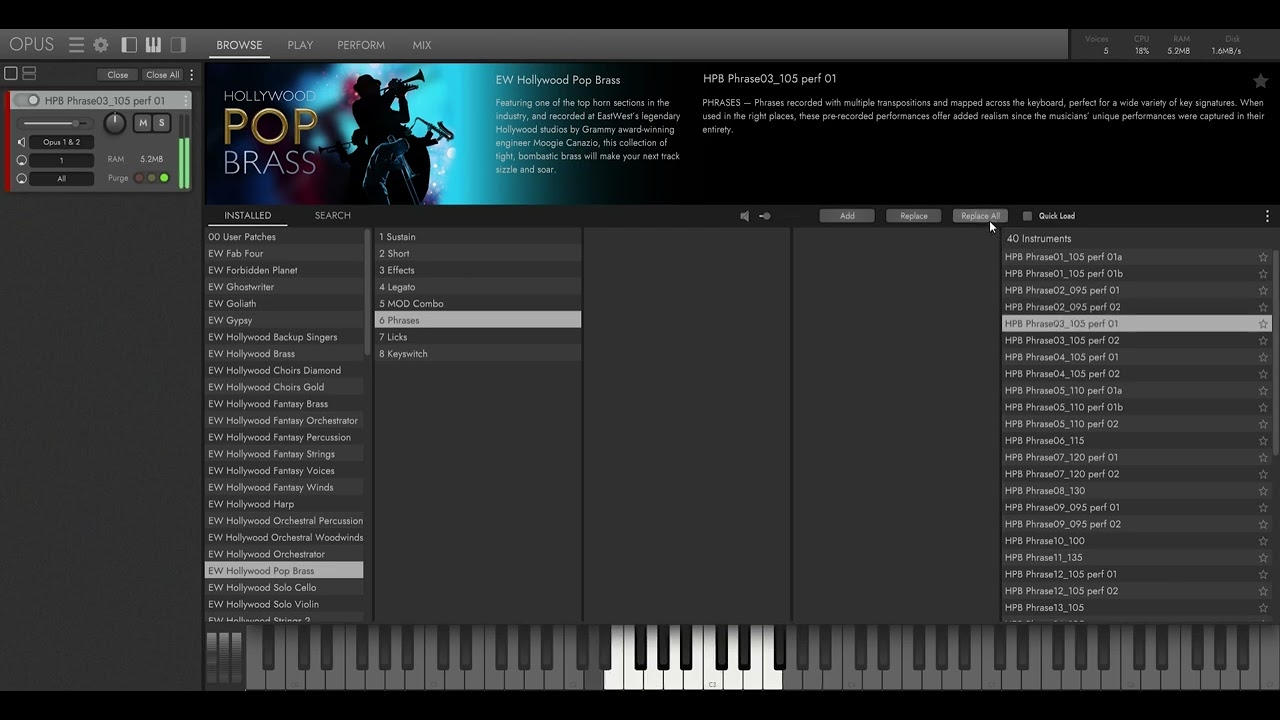The width and height of the screenshot is (1280, 720).
Task: Select the 8 Keyswitch category
Action: point(478,354)
